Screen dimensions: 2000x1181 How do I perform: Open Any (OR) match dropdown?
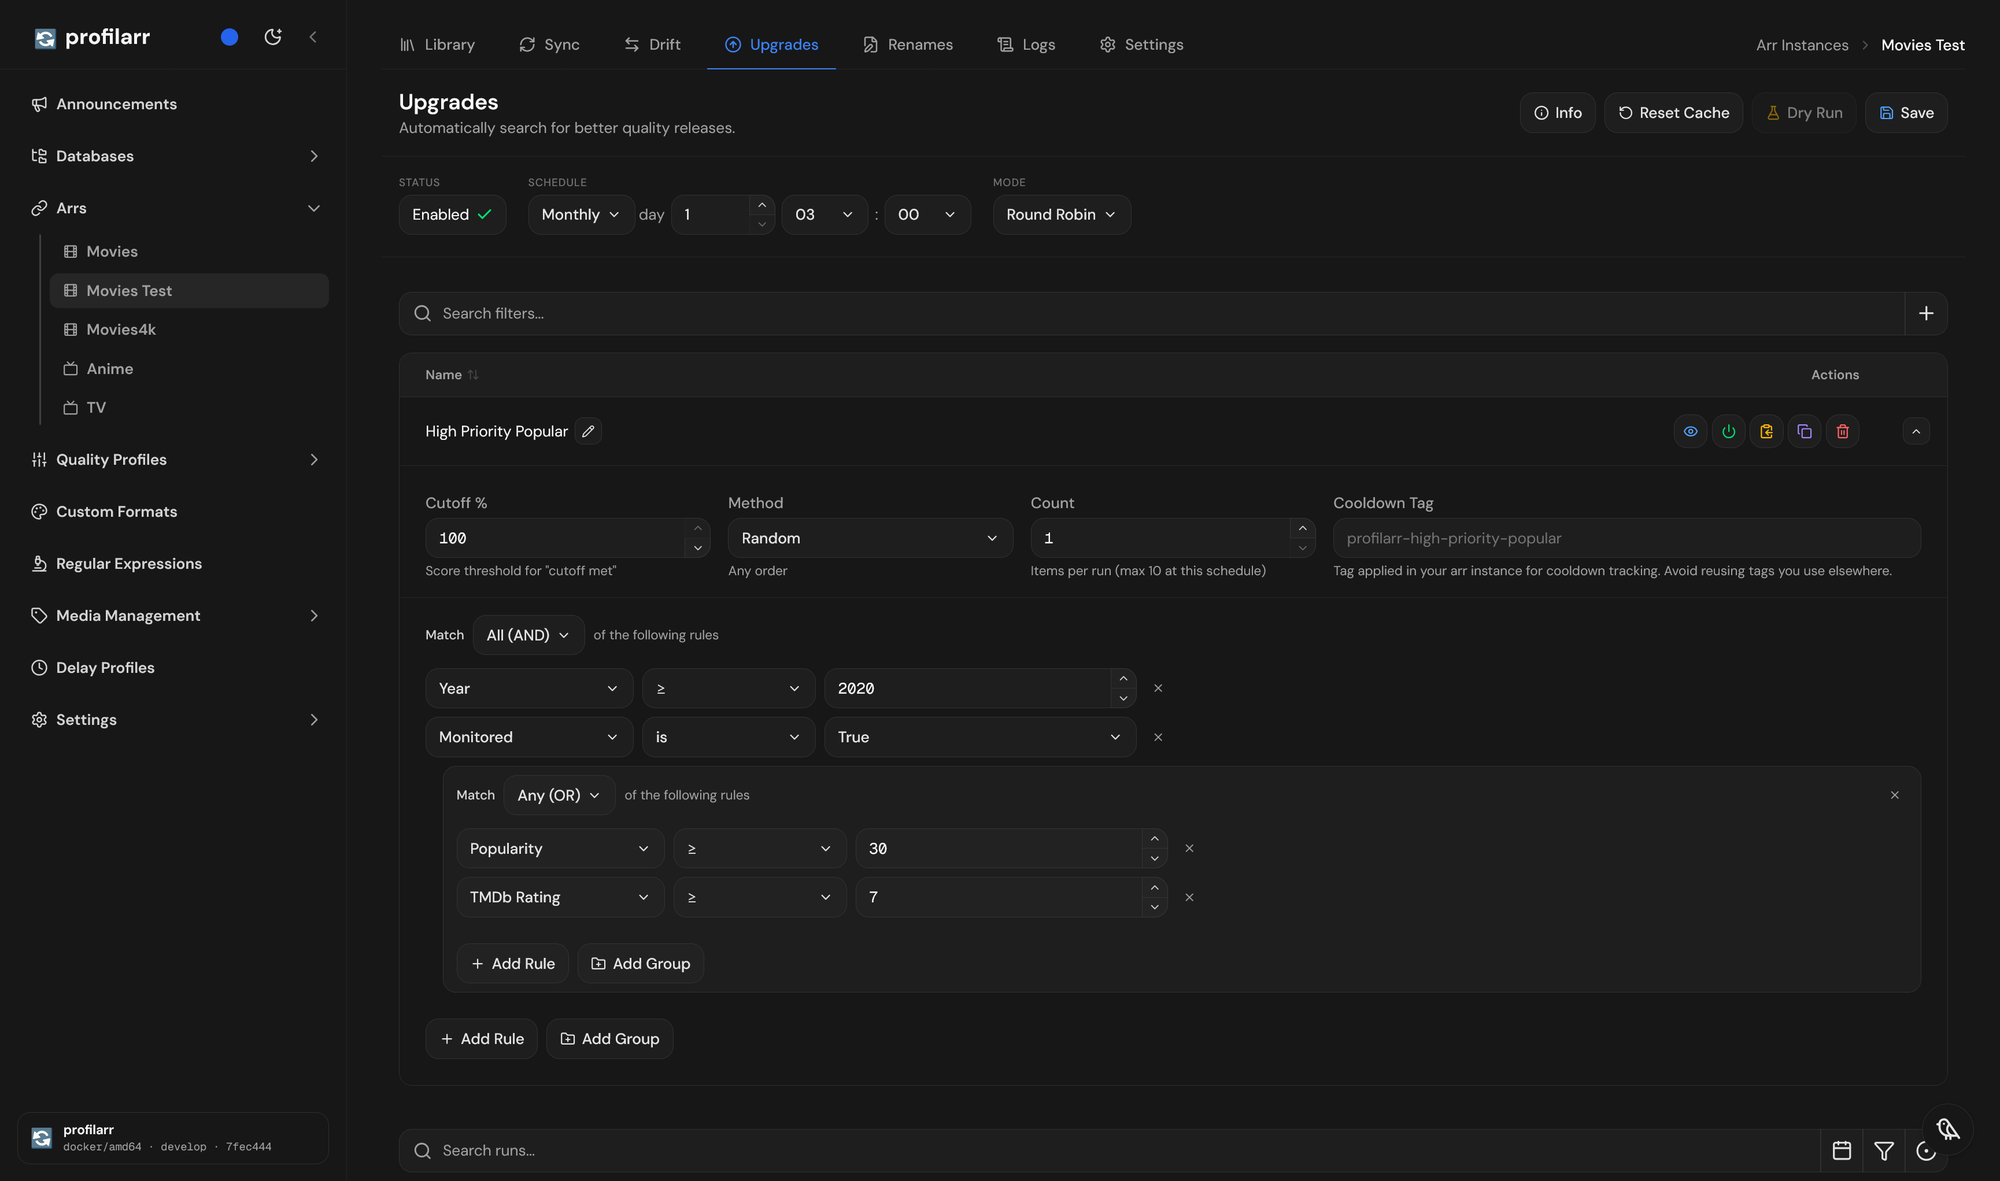(559, 795)
